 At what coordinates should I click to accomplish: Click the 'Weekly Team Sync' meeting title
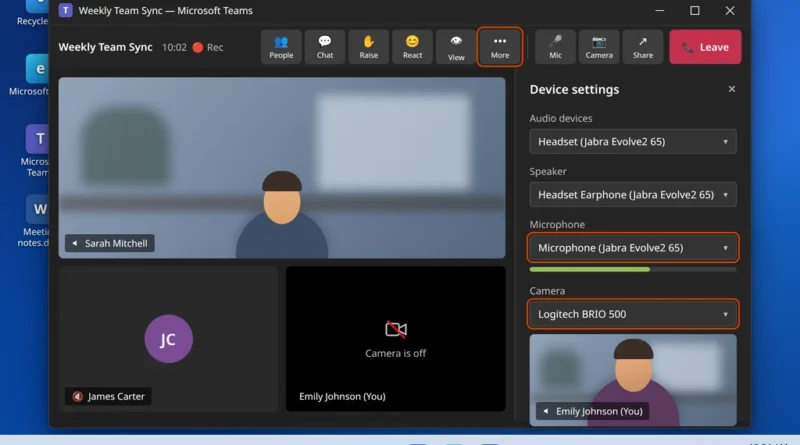[x=105, y=47]
